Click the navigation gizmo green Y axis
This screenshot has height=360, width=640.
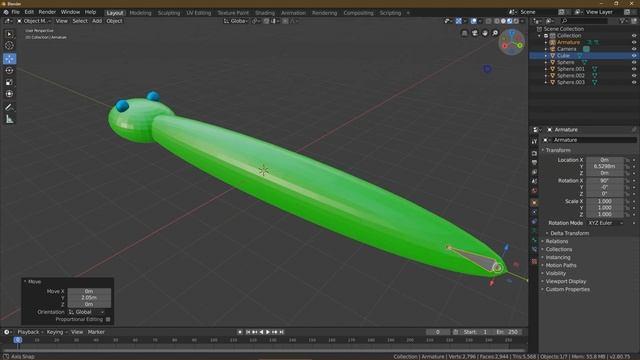[x=520, y=45]
